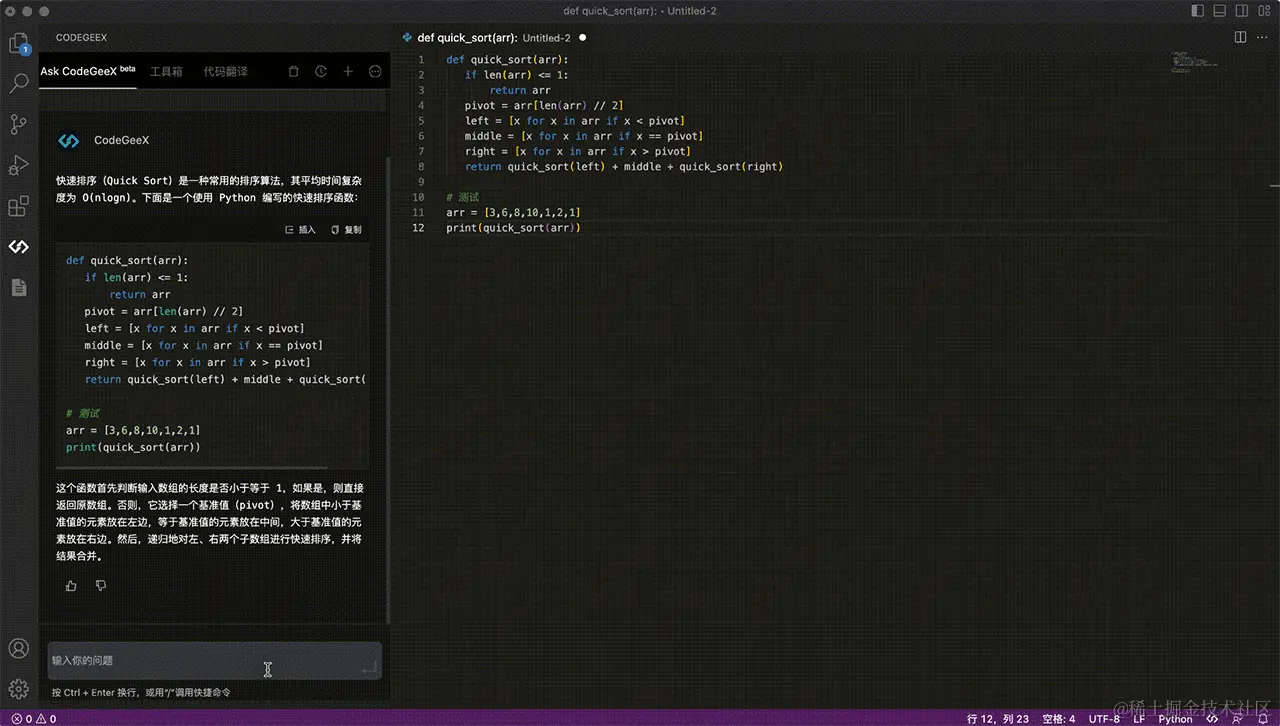The width and height of the screenshot is (1280, 726).
Task: Click 插入 to insert the code
Action: click(x=300, y=230)
